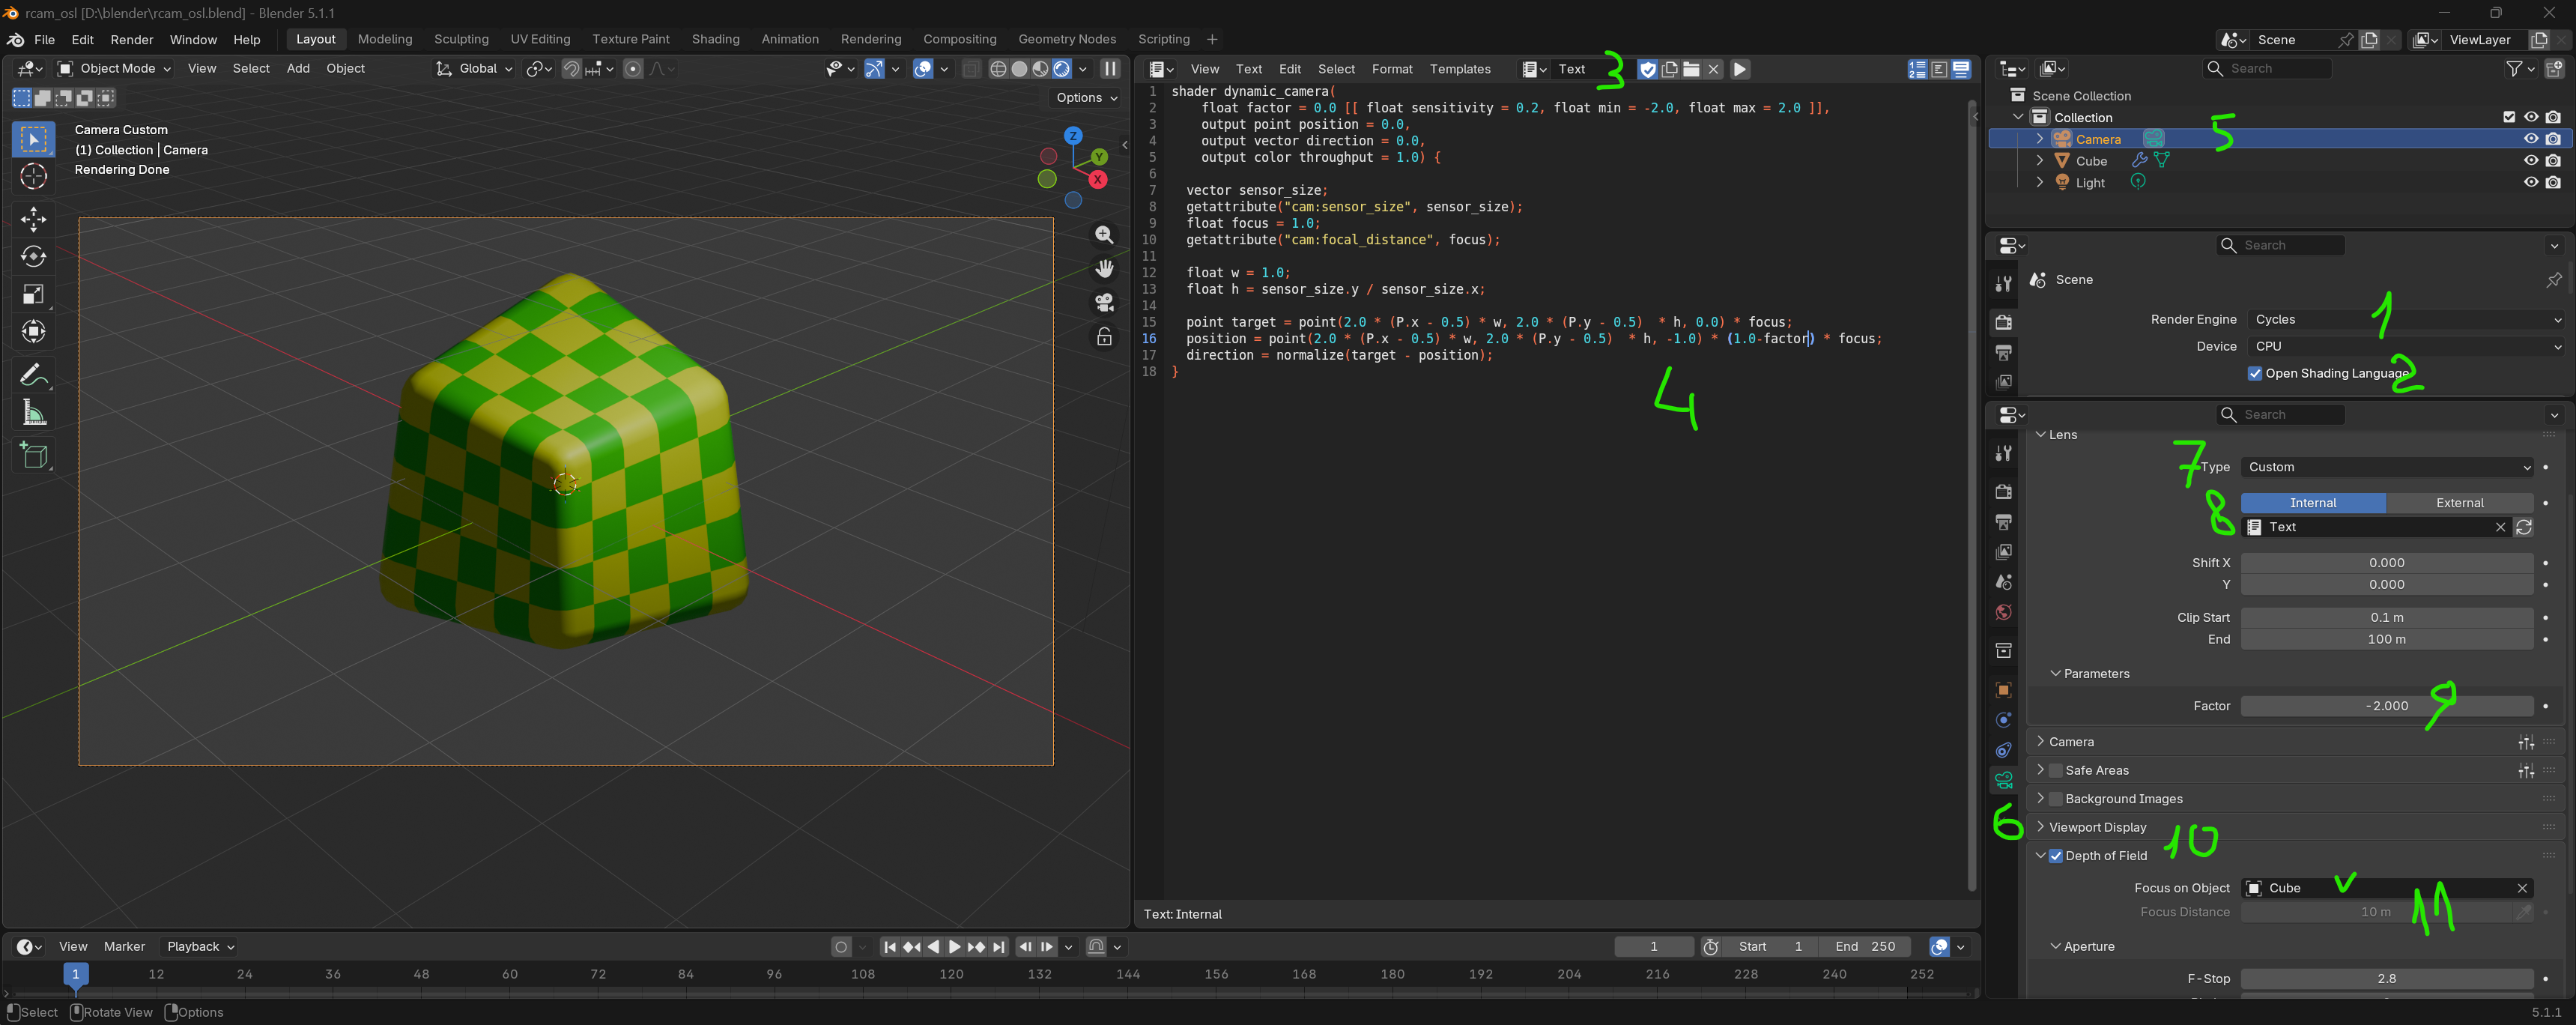The height and width of the screenshot is (1025, 2576).
Task: Select the Rotate tool
Action: click(x=33, y=256)
